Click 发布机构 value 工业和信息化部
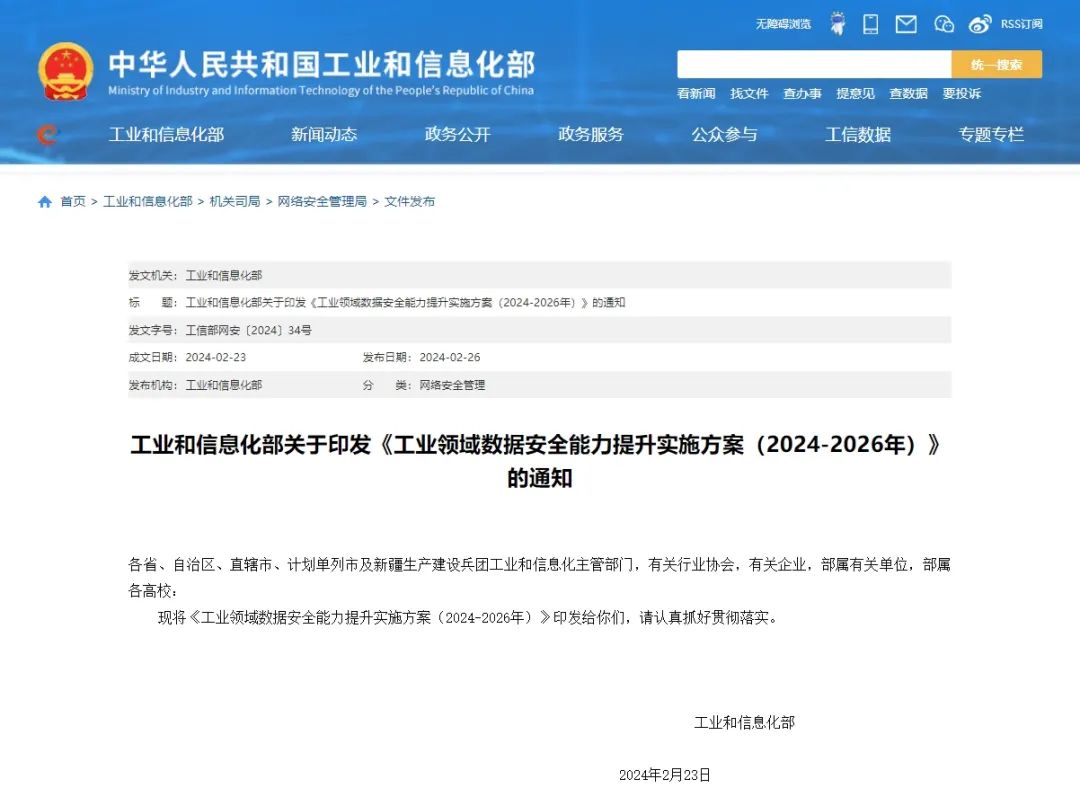 pyautogui.click(x=224, y=385)
